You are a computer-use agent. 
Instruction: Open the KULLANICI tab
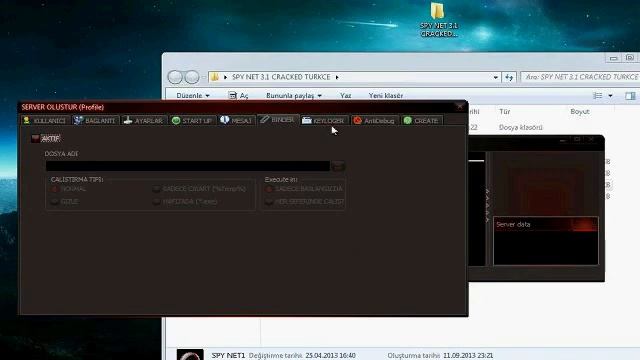pyautogui.click(x=45, y=120)
